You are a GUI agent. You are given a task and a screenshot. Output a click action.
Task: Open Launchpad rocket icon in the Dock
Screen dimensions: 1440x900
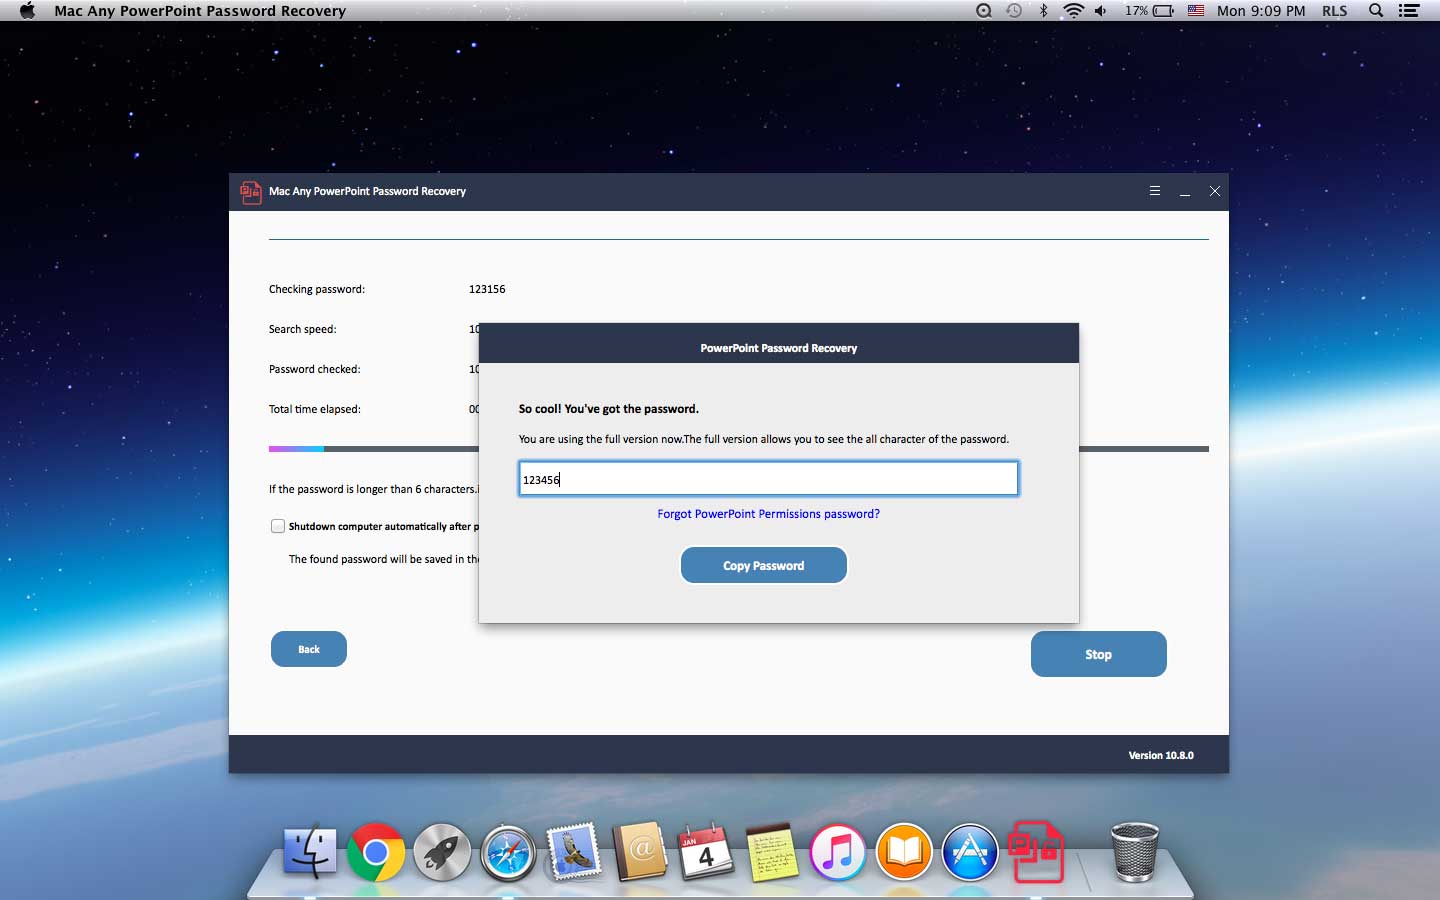(441, 855)
